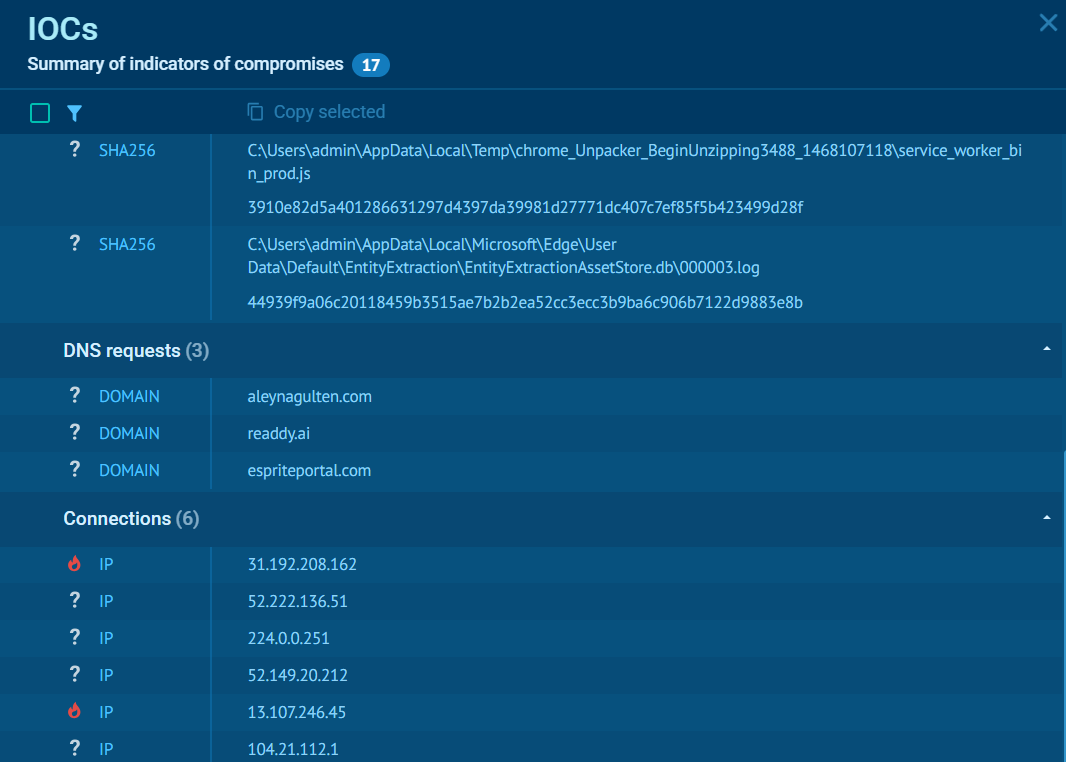Collapse the DNS requests section
1066x762 pixels.
point(1046,349)
